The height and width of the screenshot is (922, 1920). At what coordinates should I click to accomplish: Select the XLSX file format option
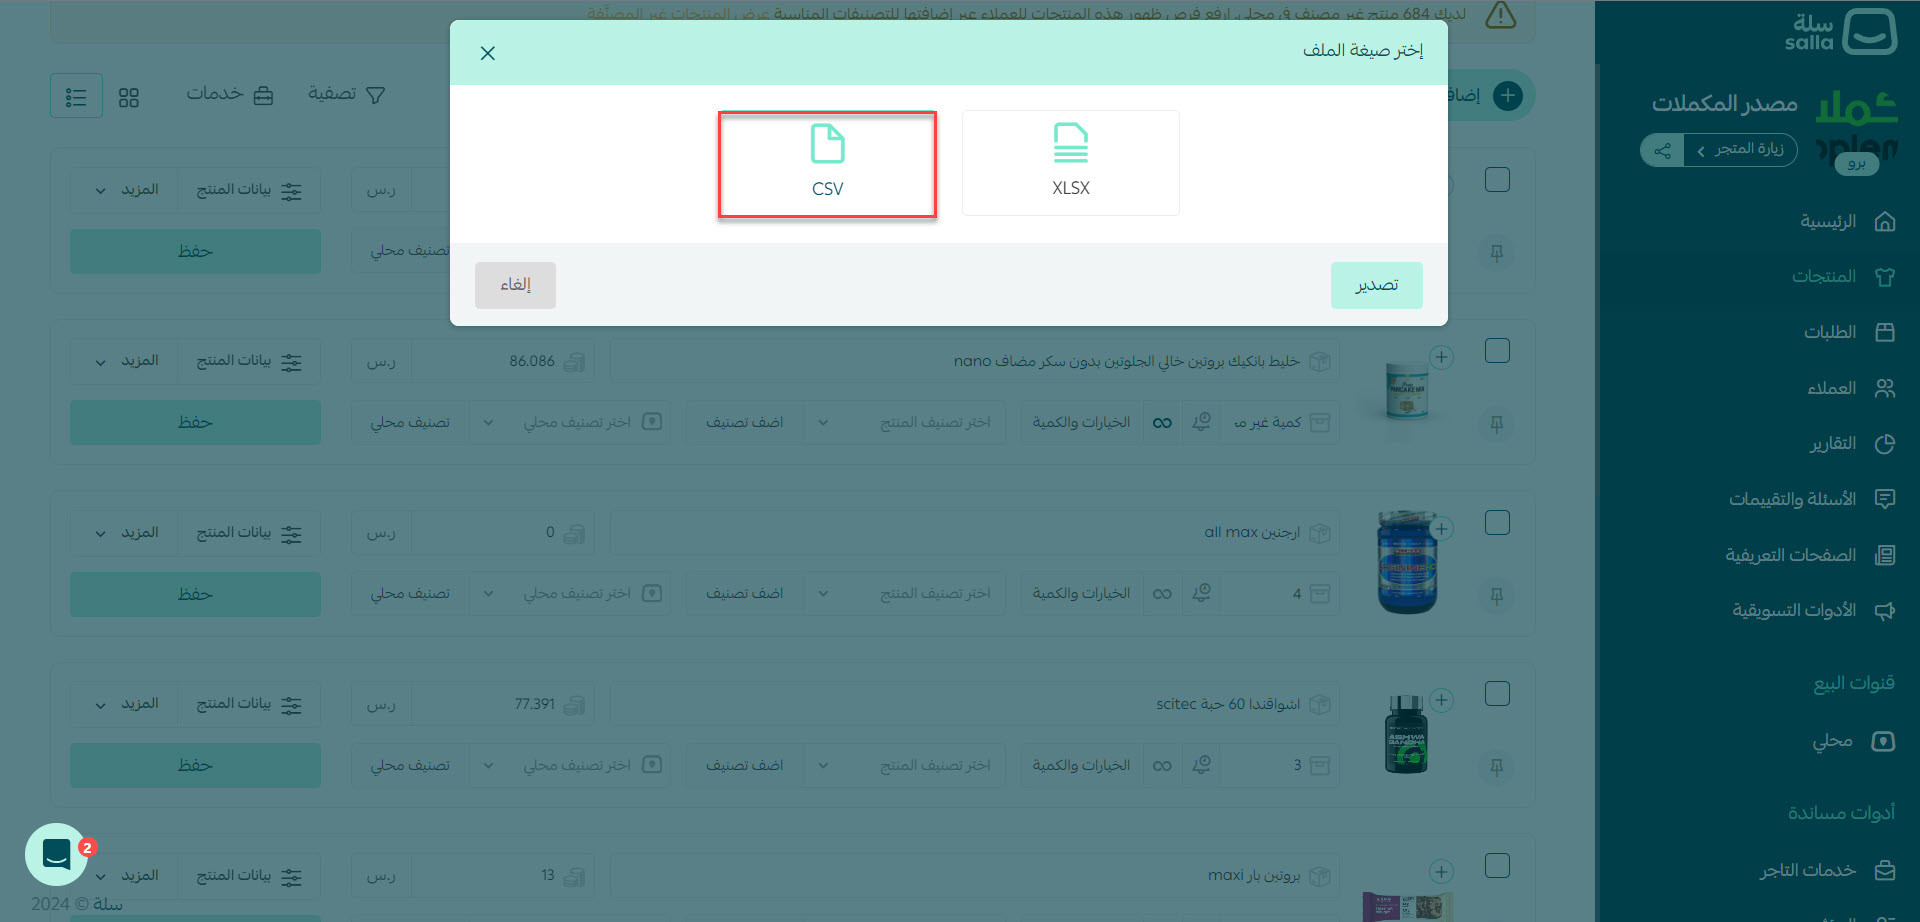[x=1070, y=163]
